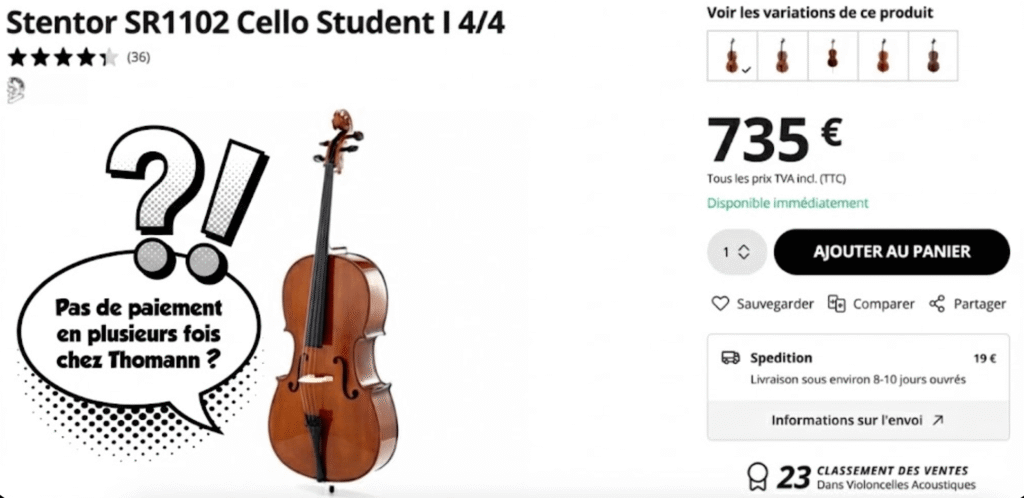The height and width of the screenshot is (498, 1024).
Task: Click the Stentor brand logo icon
Action: 17,89
